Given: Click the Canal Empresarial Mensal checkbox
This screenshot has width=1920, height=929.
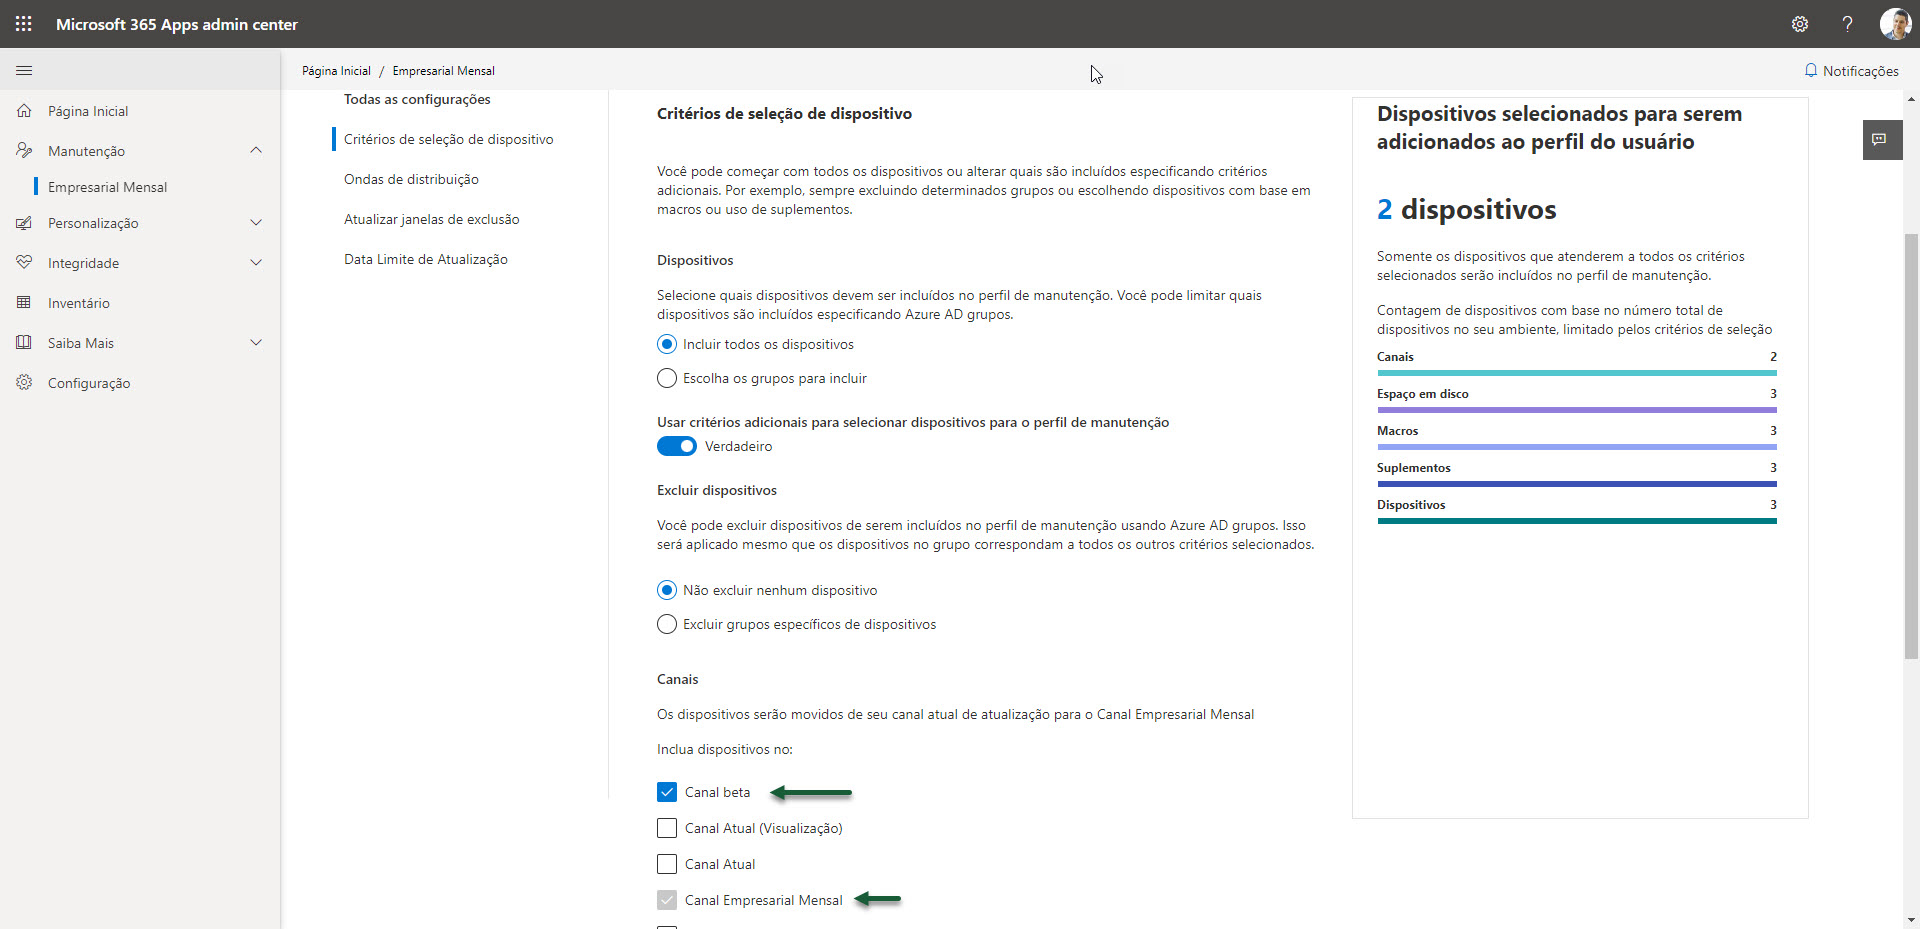Looking at the screenshot, I should coord(667,901).
